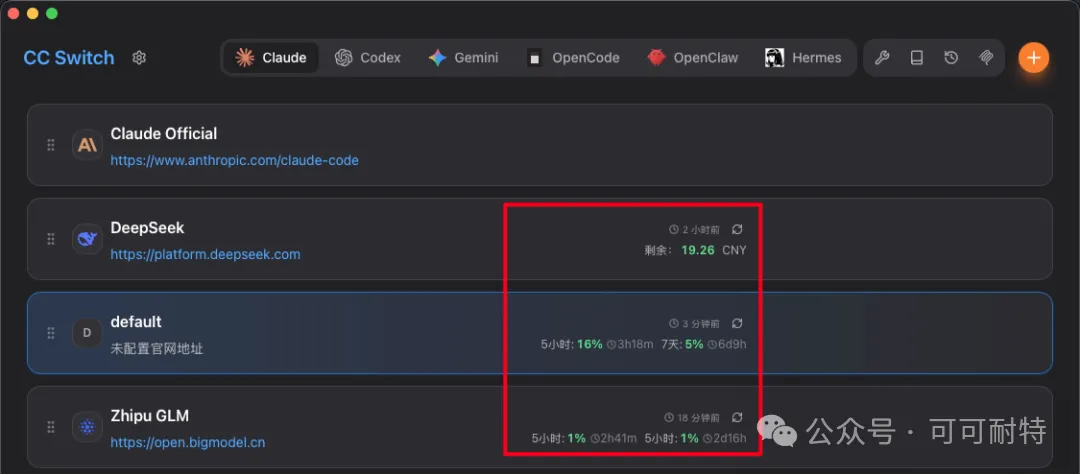Grab the Zhipu GLM drag handle
This screenshot has height=474, width=1080.
[x=50, y=428]
